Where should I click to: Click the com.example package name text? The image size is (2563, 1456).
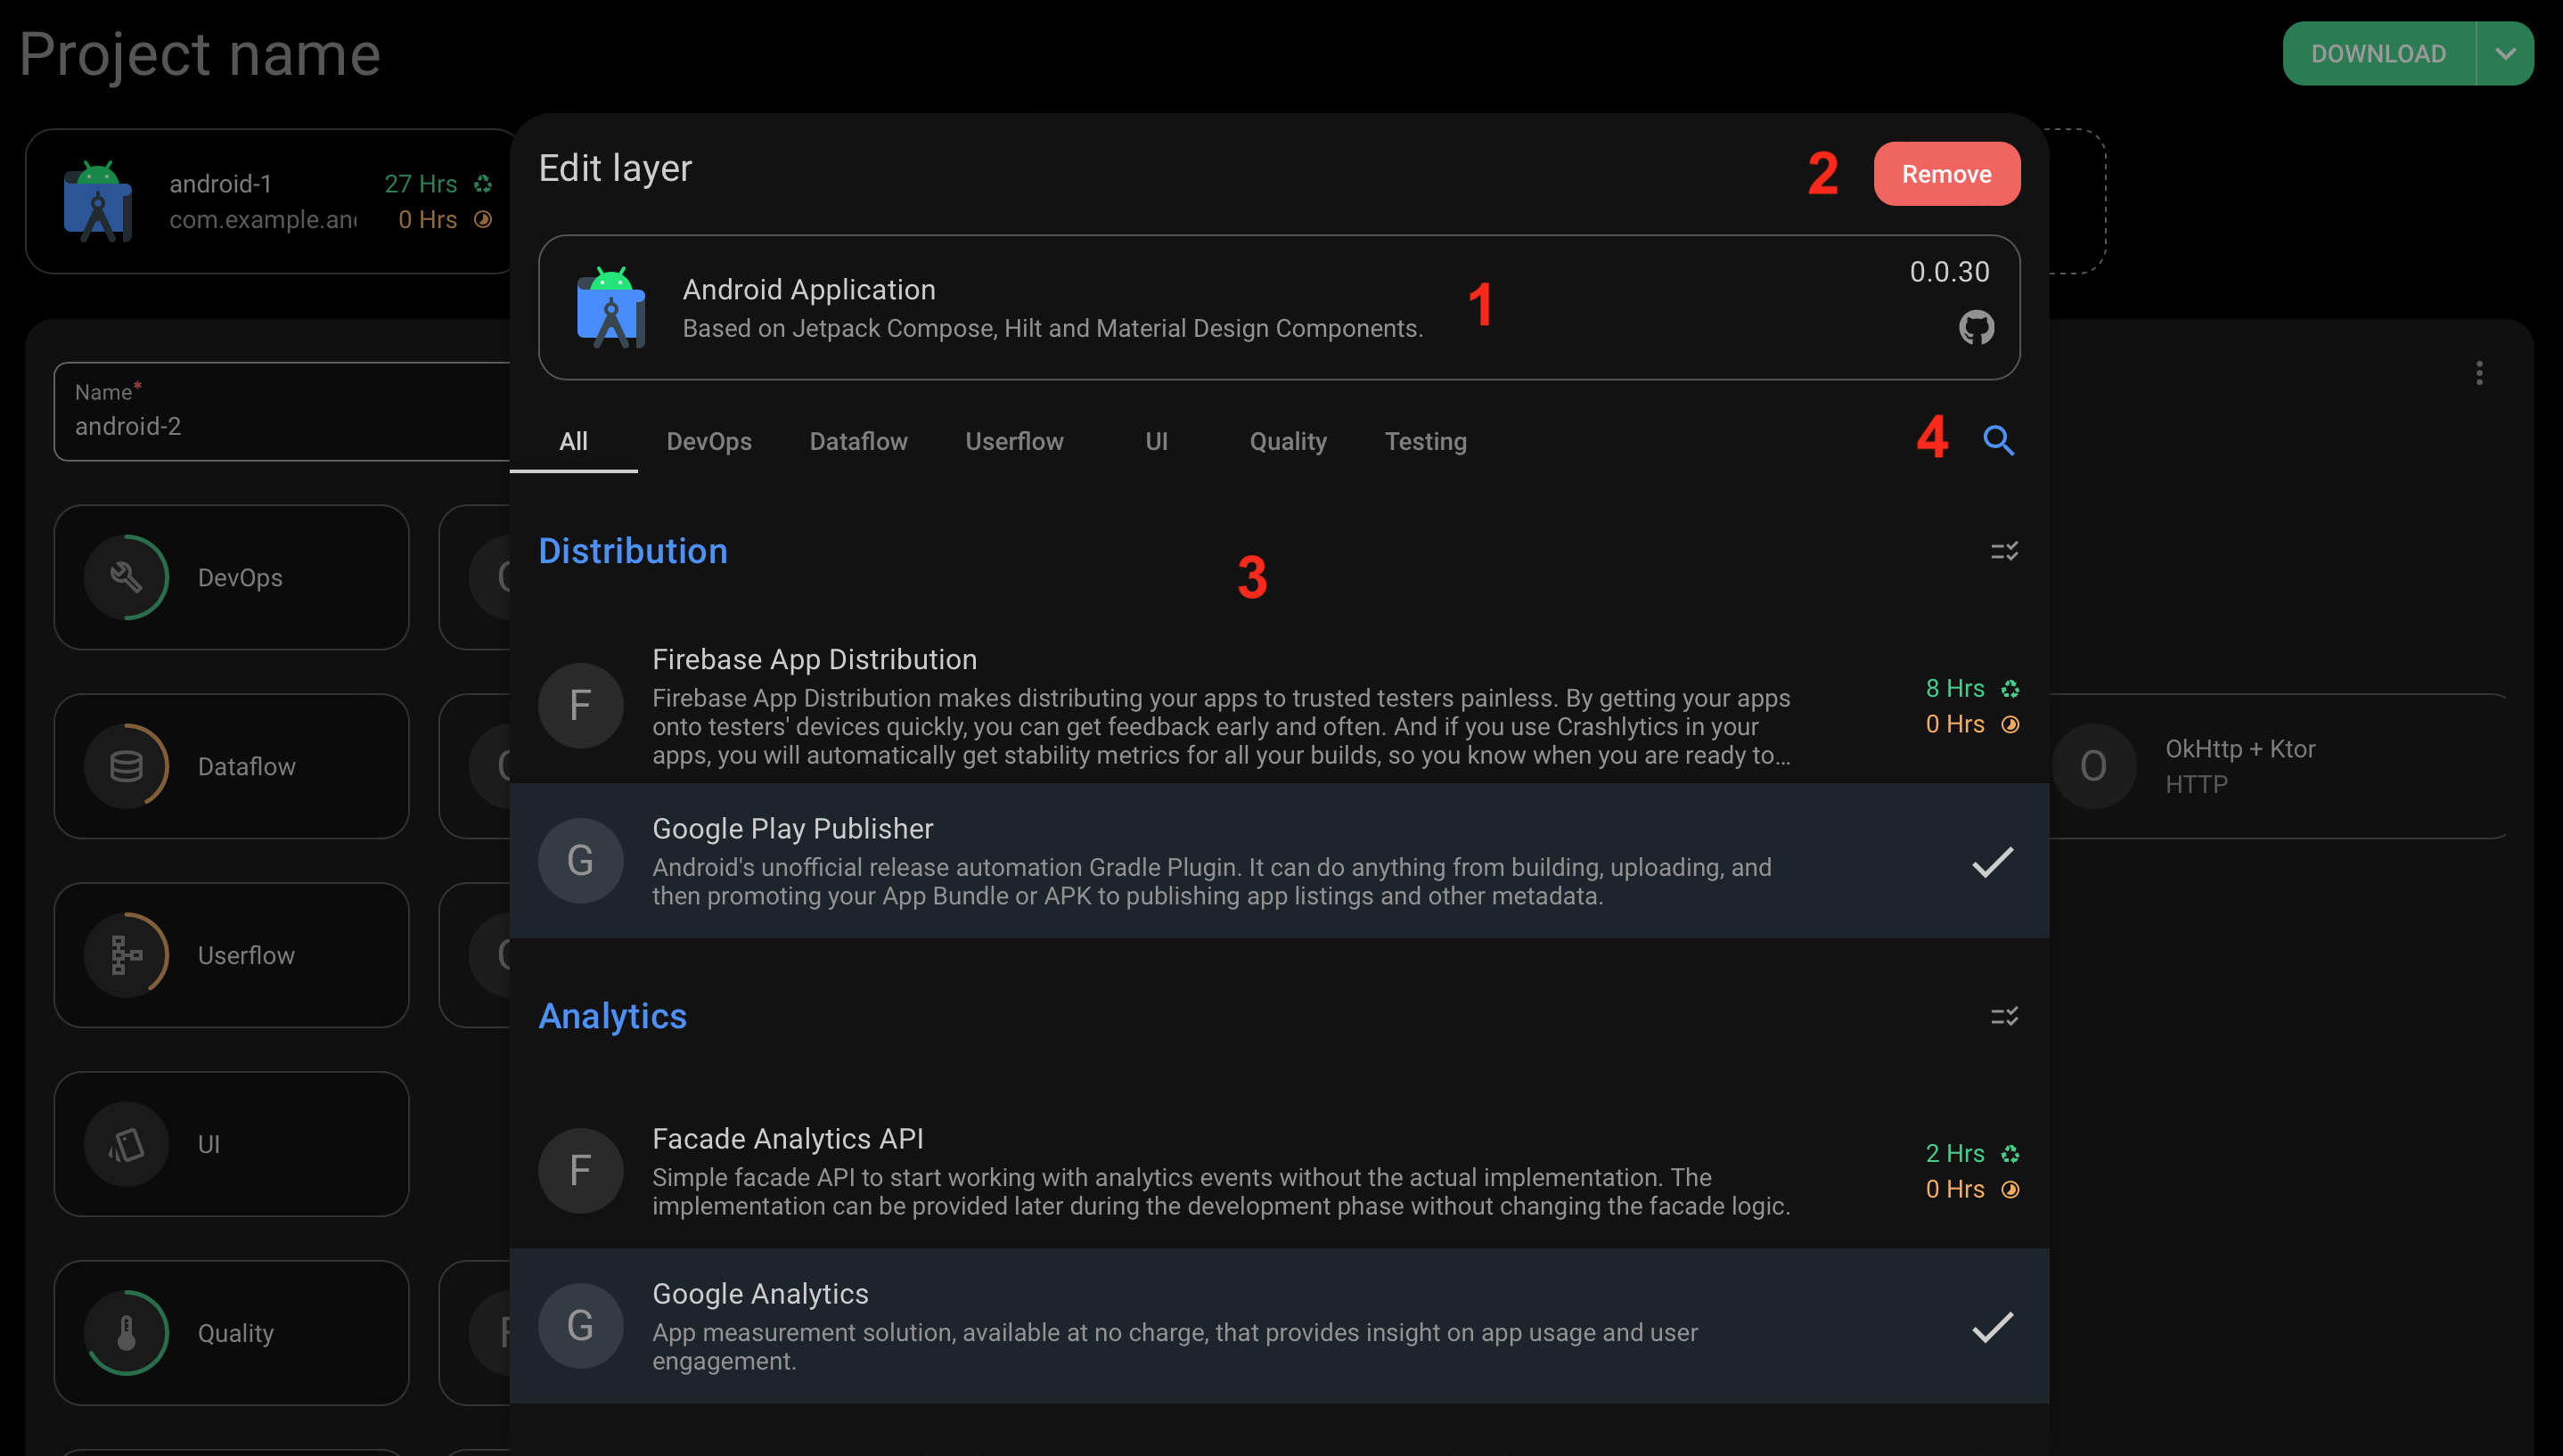click(x=262, y=220)
